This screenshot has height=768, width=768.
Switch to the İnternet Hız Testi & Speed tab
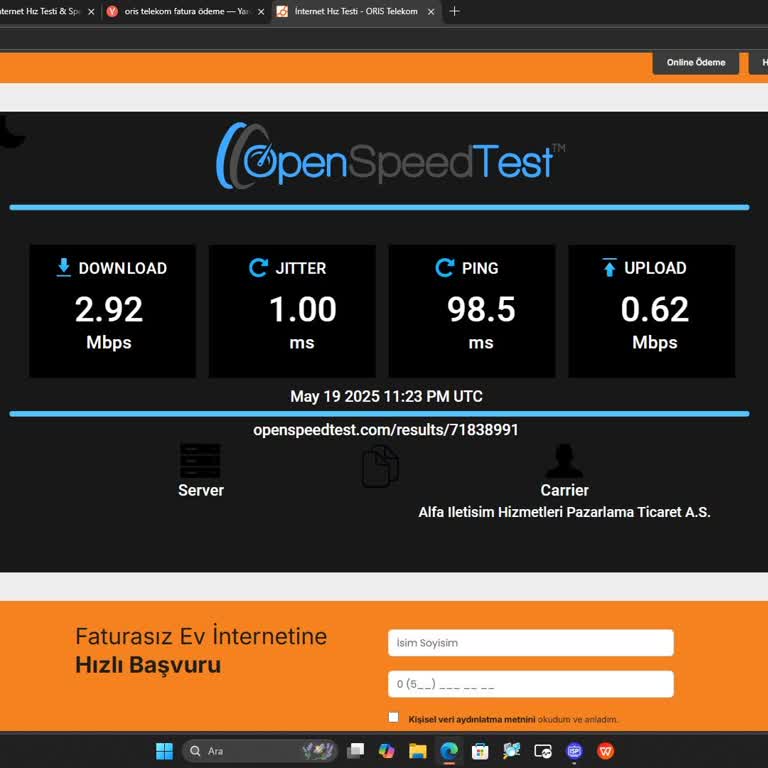point(40,11)
